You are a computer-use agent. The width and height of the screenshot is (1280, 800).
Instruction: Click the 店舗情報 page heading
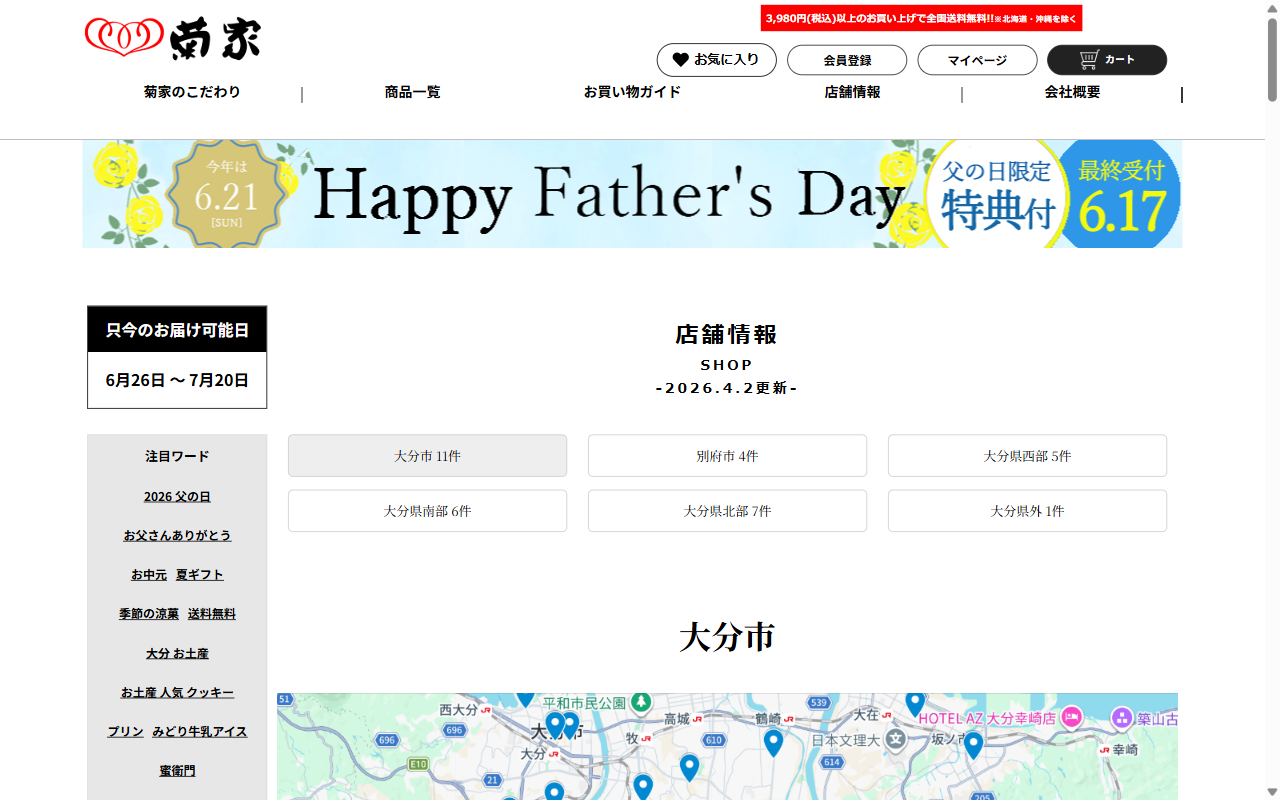(727, 334)
